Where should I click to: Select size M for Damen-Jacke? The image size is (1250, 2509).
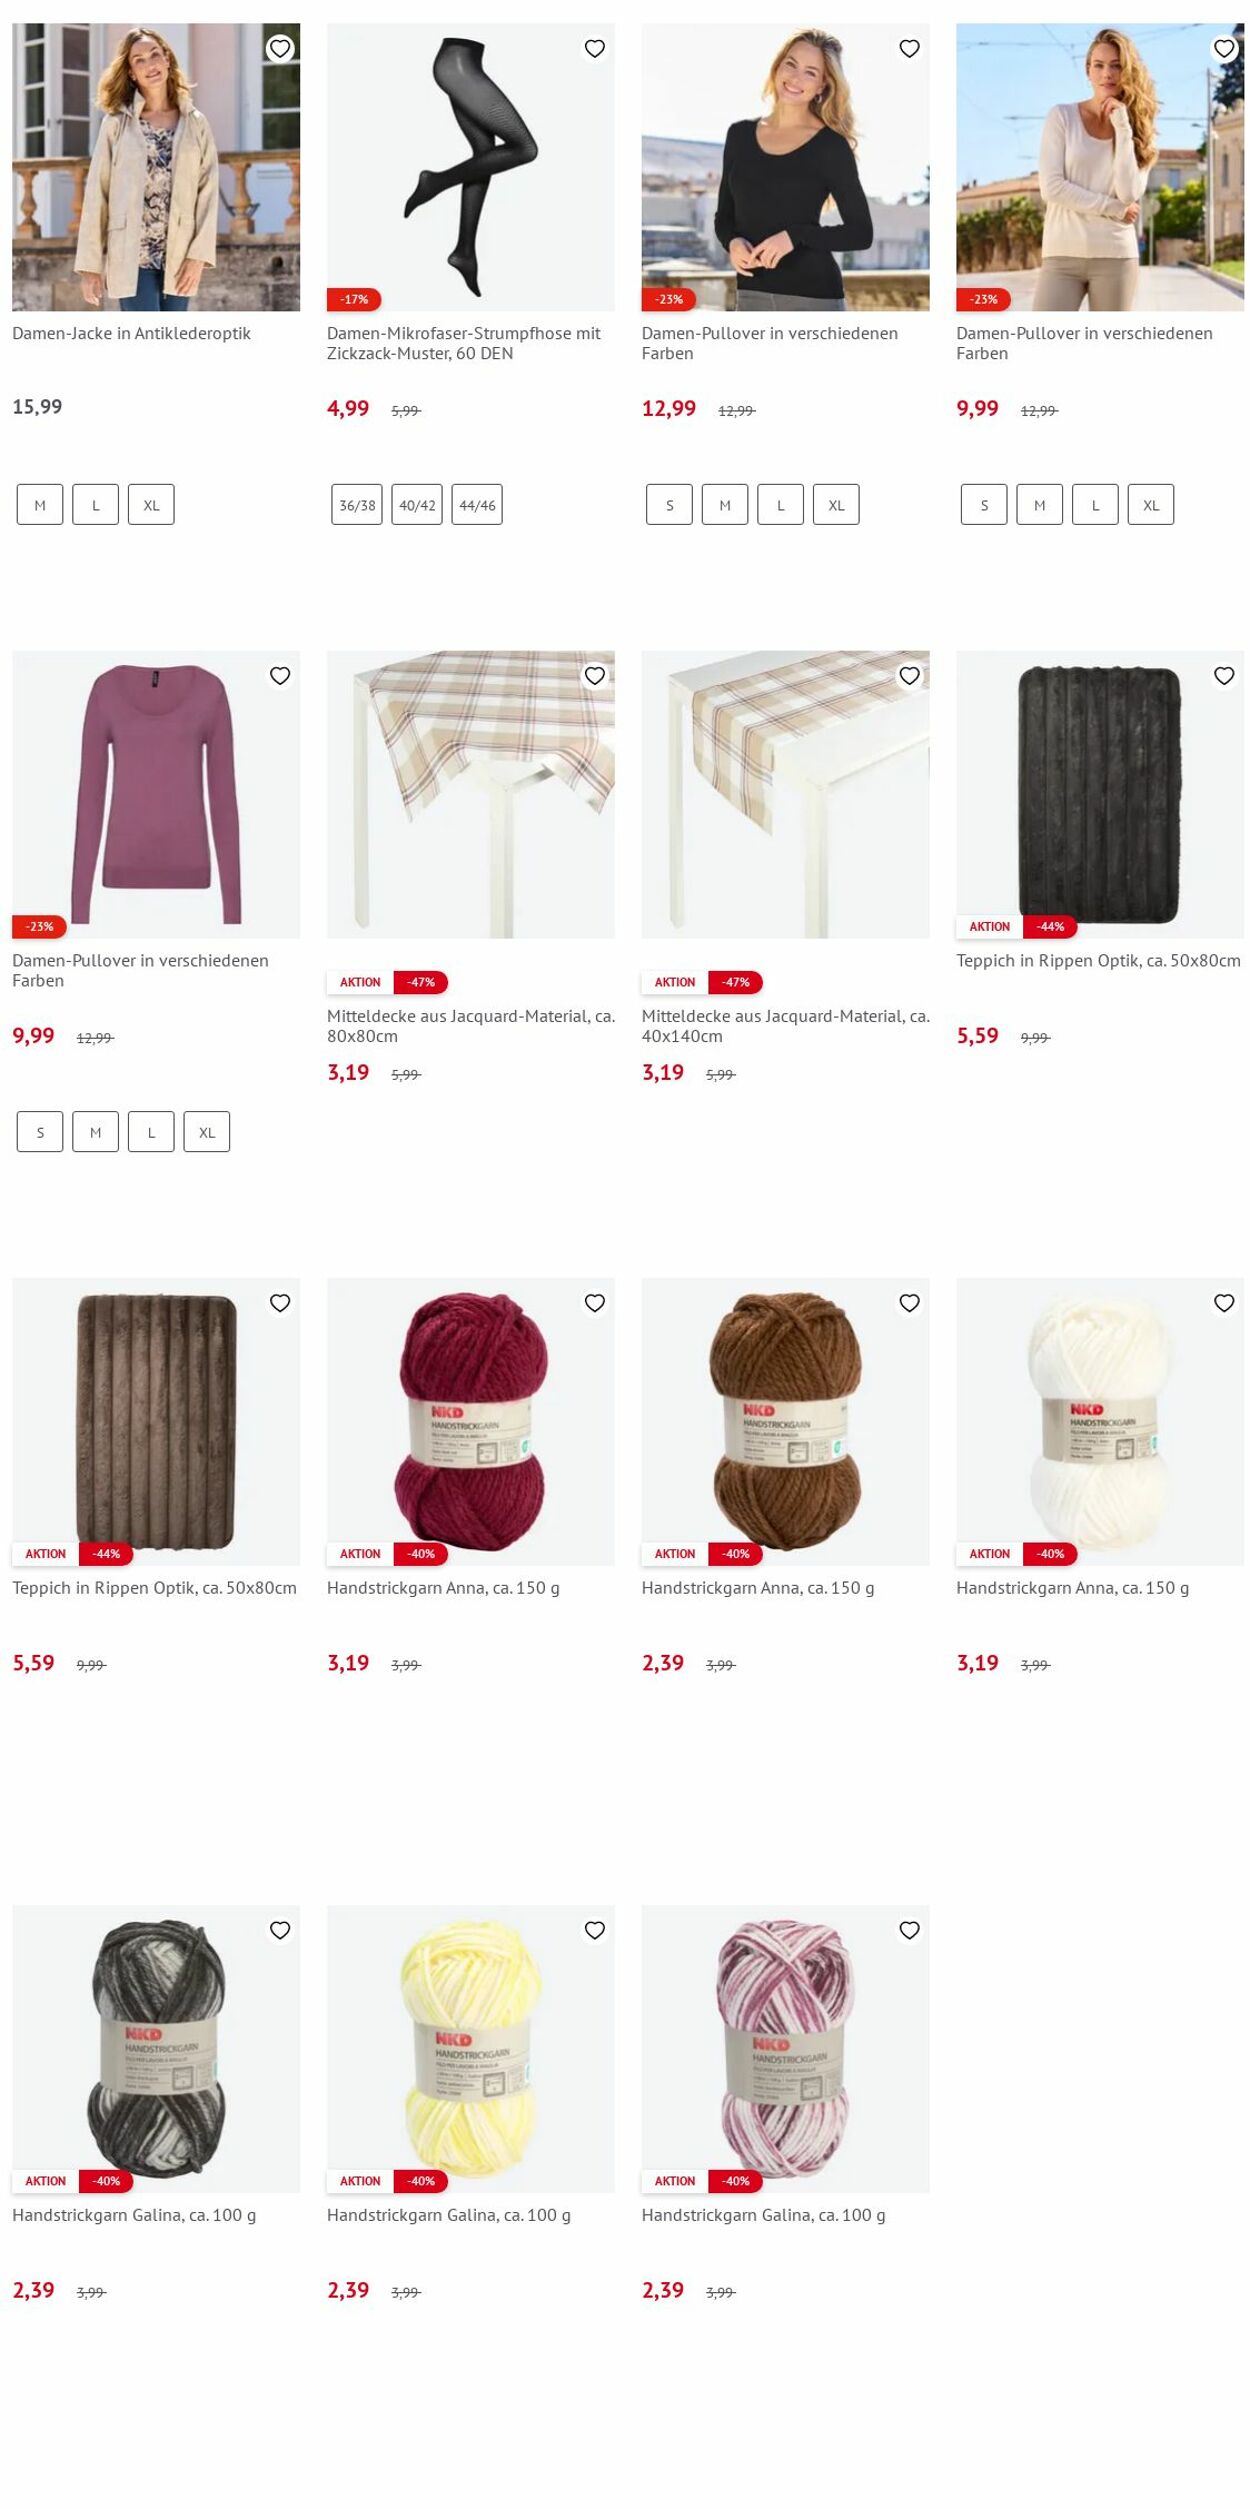(x=40, y=505)
